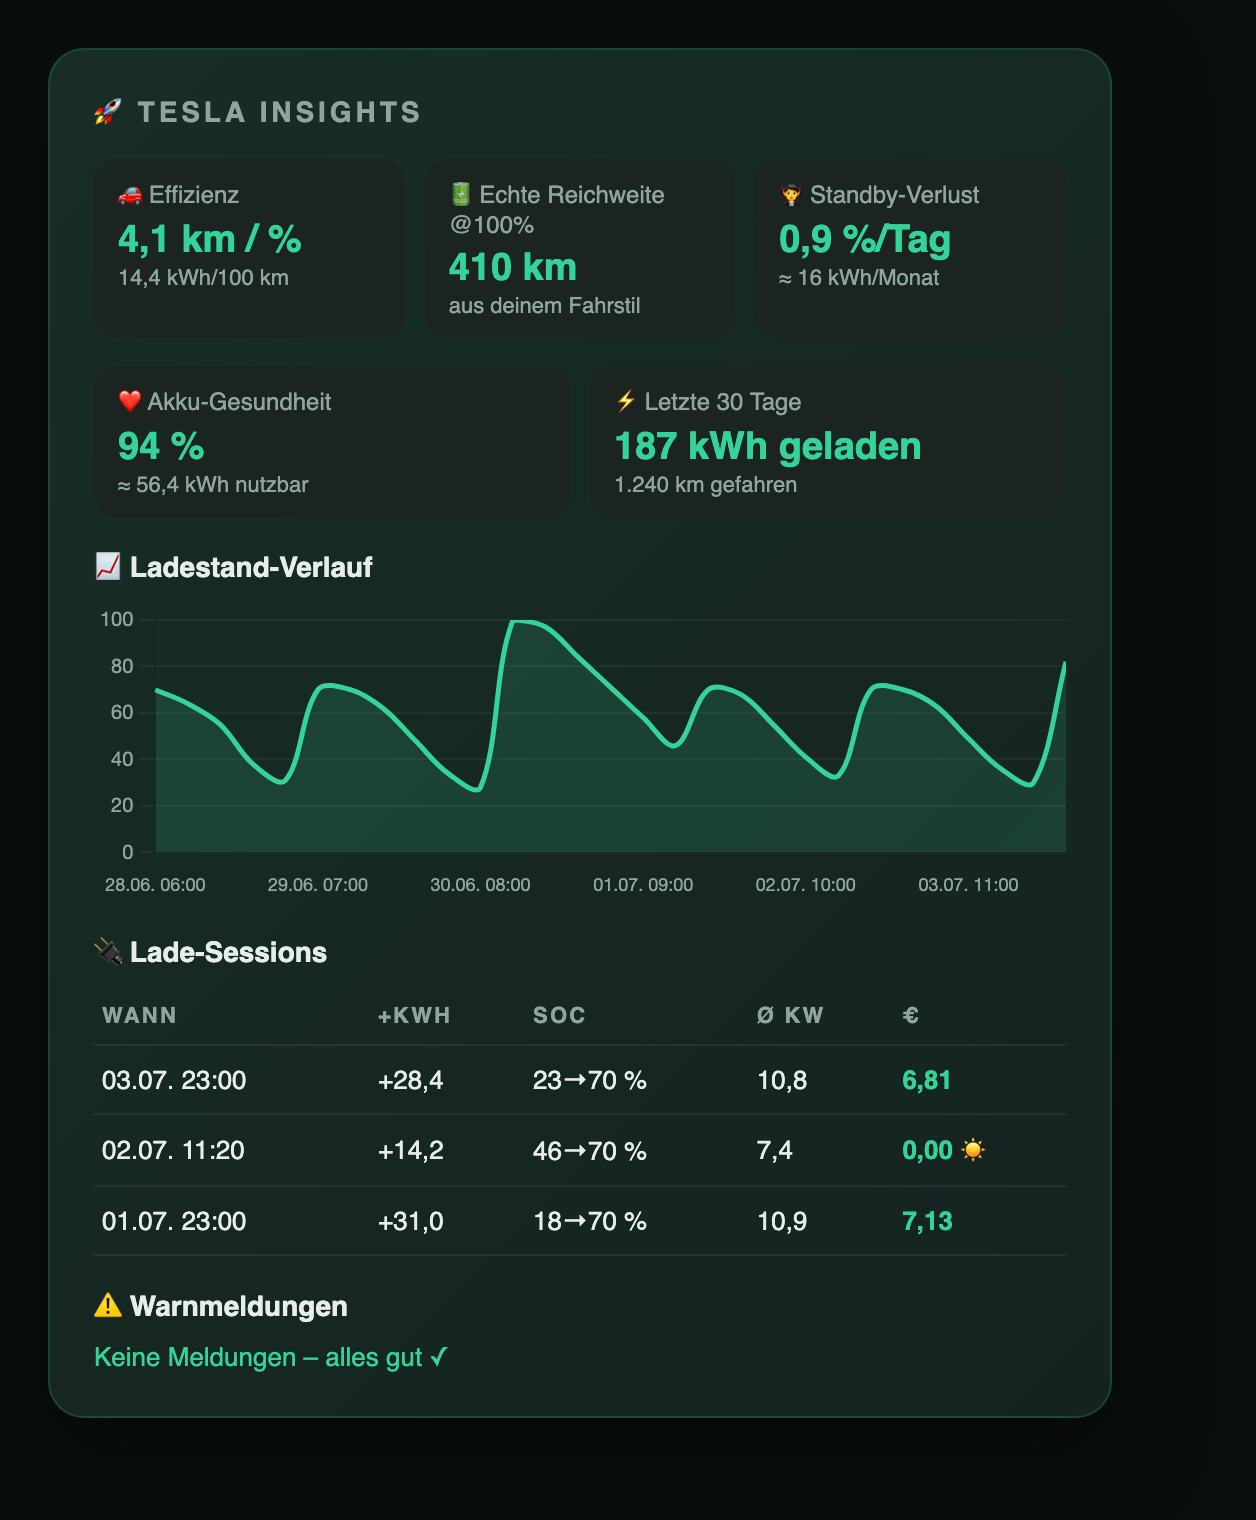Click the +14,2 kWh cell
Screen dimensions: 1256x1520
point(410,1150)
